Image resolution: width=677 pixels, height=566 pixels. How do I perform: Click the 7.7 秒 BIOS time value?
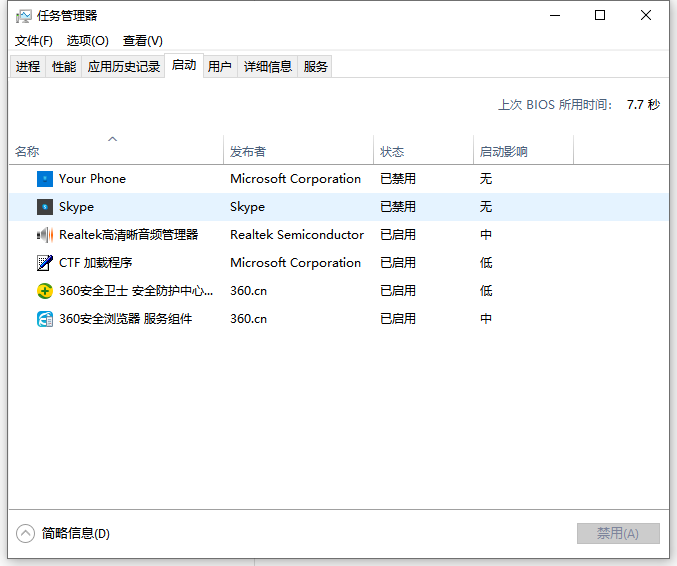[x=643, y=105]
